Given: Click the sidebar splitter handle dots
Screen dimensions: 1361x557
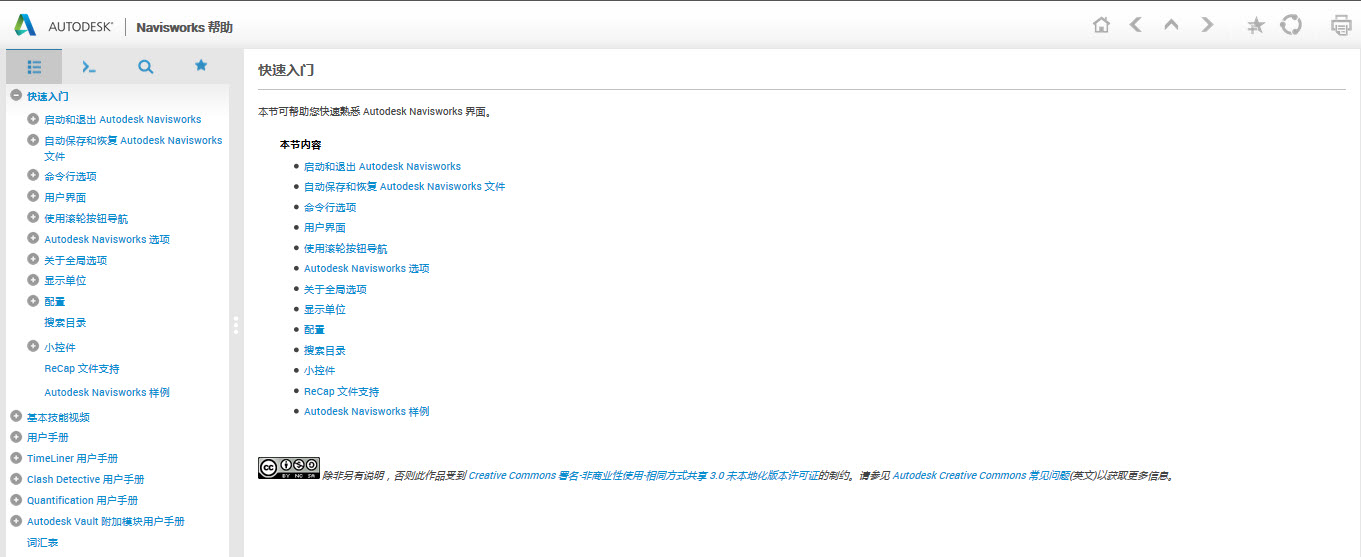Looking at the screenshot, I should [236, 324].
